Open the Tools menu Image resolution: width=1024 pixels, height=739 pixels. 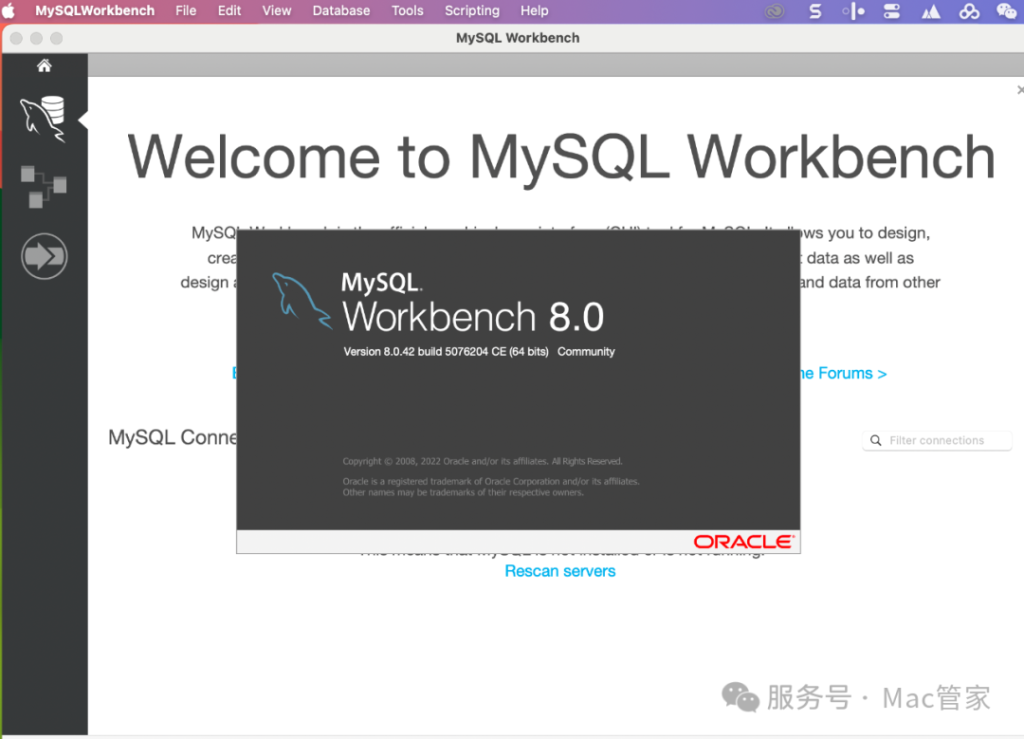click(x=407, y=11)
